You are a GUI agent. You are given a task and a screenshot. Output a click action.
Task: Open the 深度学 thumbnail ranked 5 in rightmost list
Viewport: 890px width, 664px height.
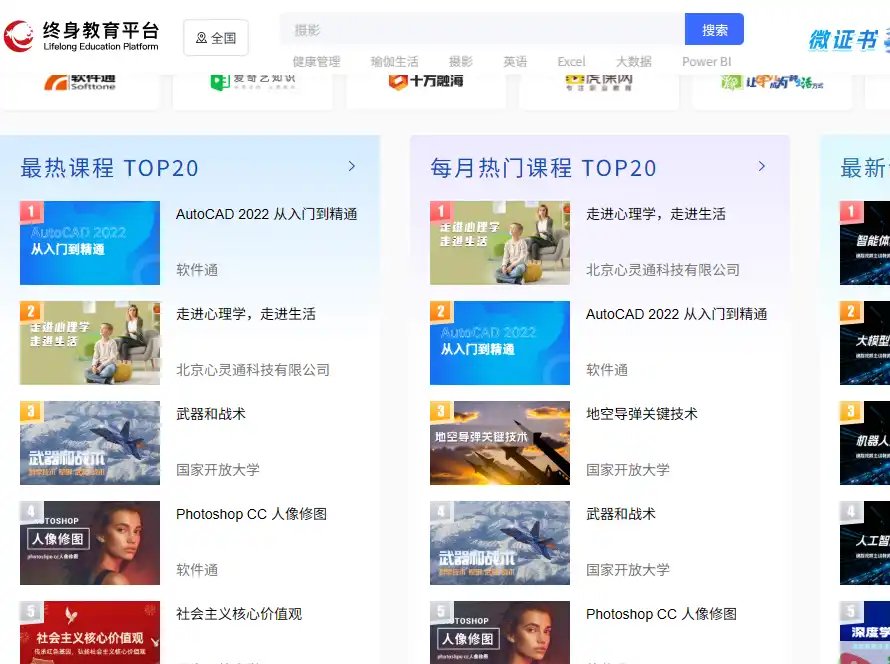865,632
